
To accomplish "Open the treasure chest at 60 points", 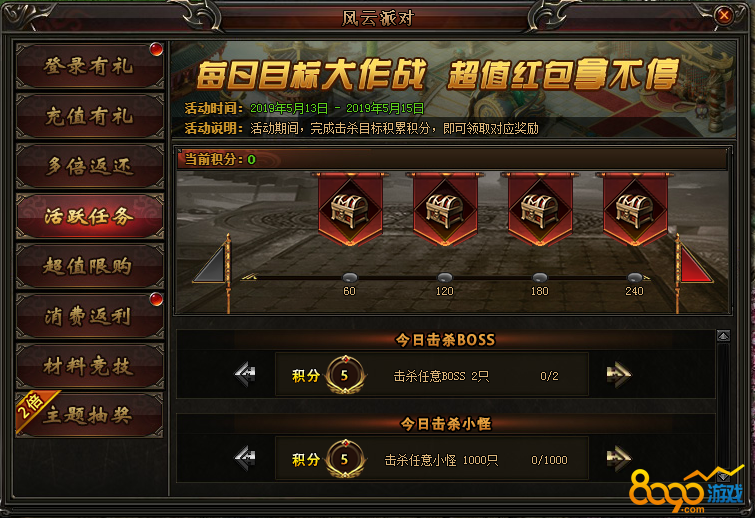I will 350,209.
